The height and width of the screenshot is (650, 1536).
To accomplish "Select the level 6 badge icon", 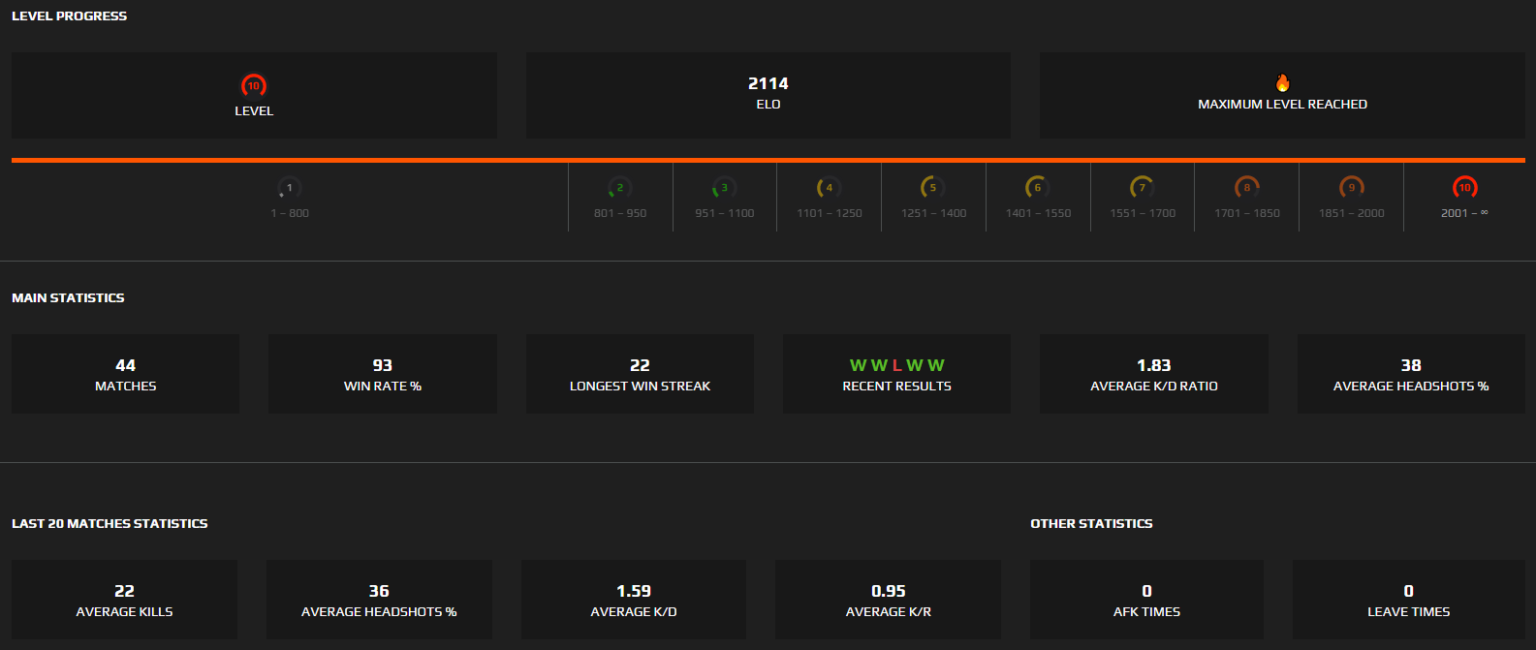I will [x=1037, y=186].
